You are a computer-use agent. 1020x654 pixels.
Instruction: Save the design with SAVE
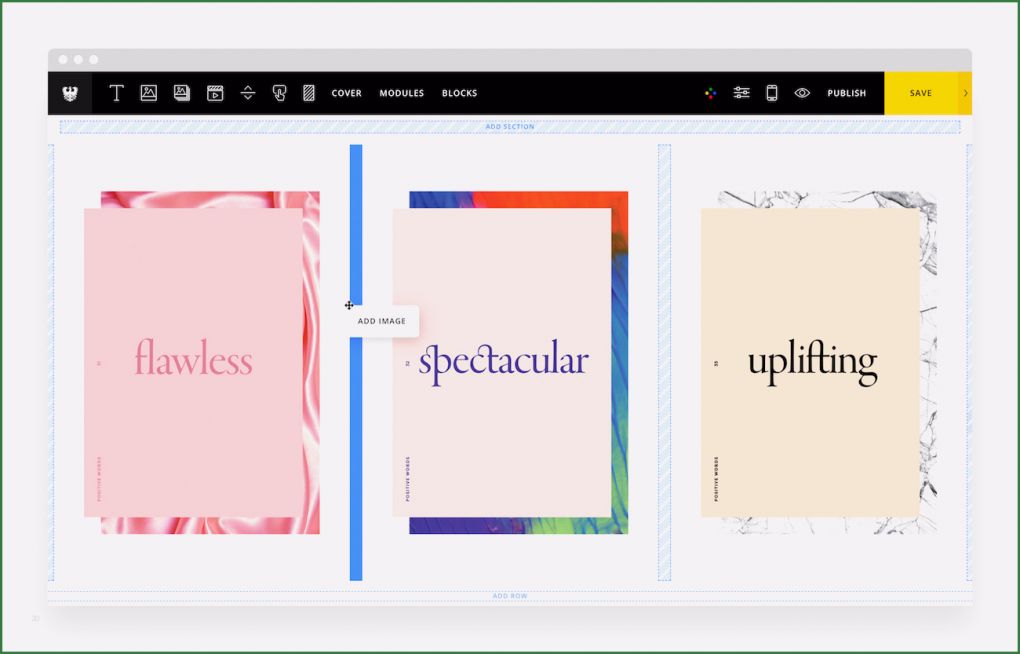click(x=919, y=92)
